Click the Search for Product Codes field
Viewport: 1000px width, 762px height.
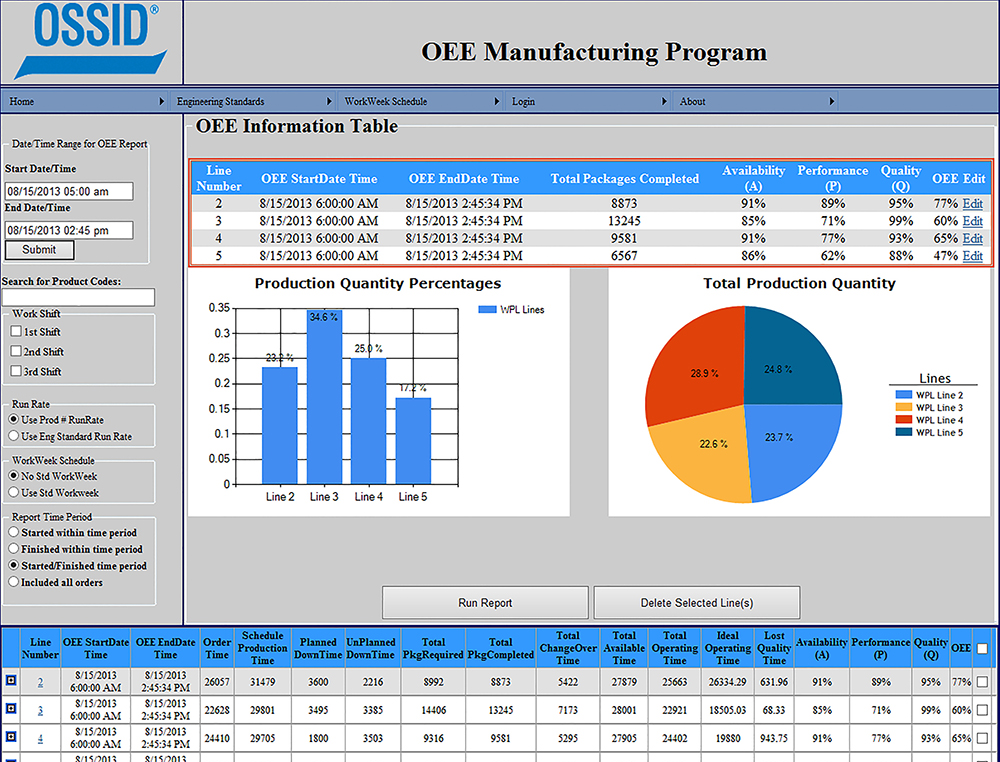tap(78, 297)
